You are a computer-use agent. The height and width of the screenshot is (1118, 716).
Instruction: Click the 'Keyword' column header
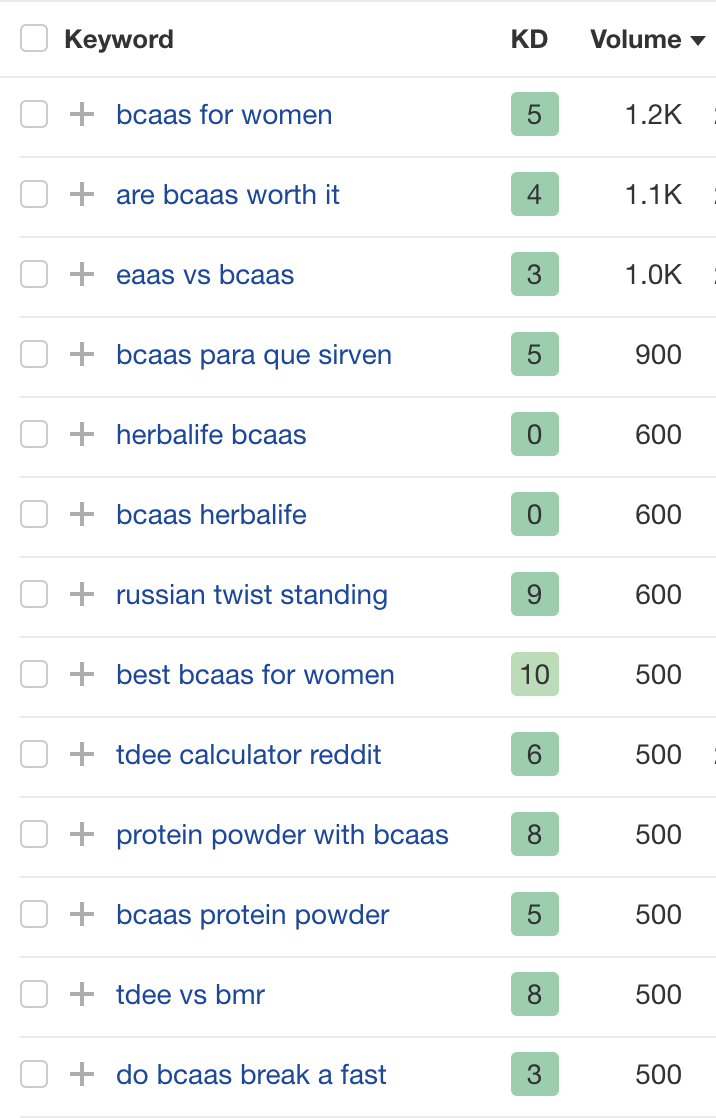tap(119, 40)
